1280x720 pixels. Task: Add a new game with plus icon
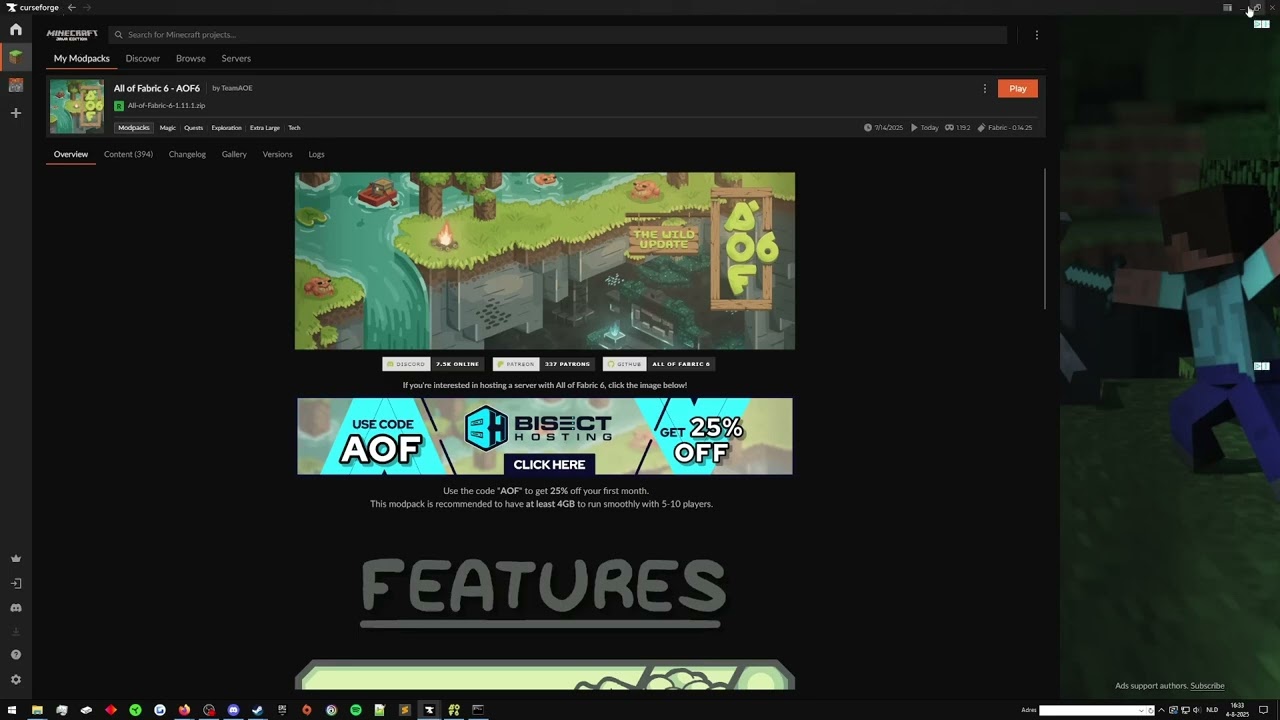(x=15, y=113)
